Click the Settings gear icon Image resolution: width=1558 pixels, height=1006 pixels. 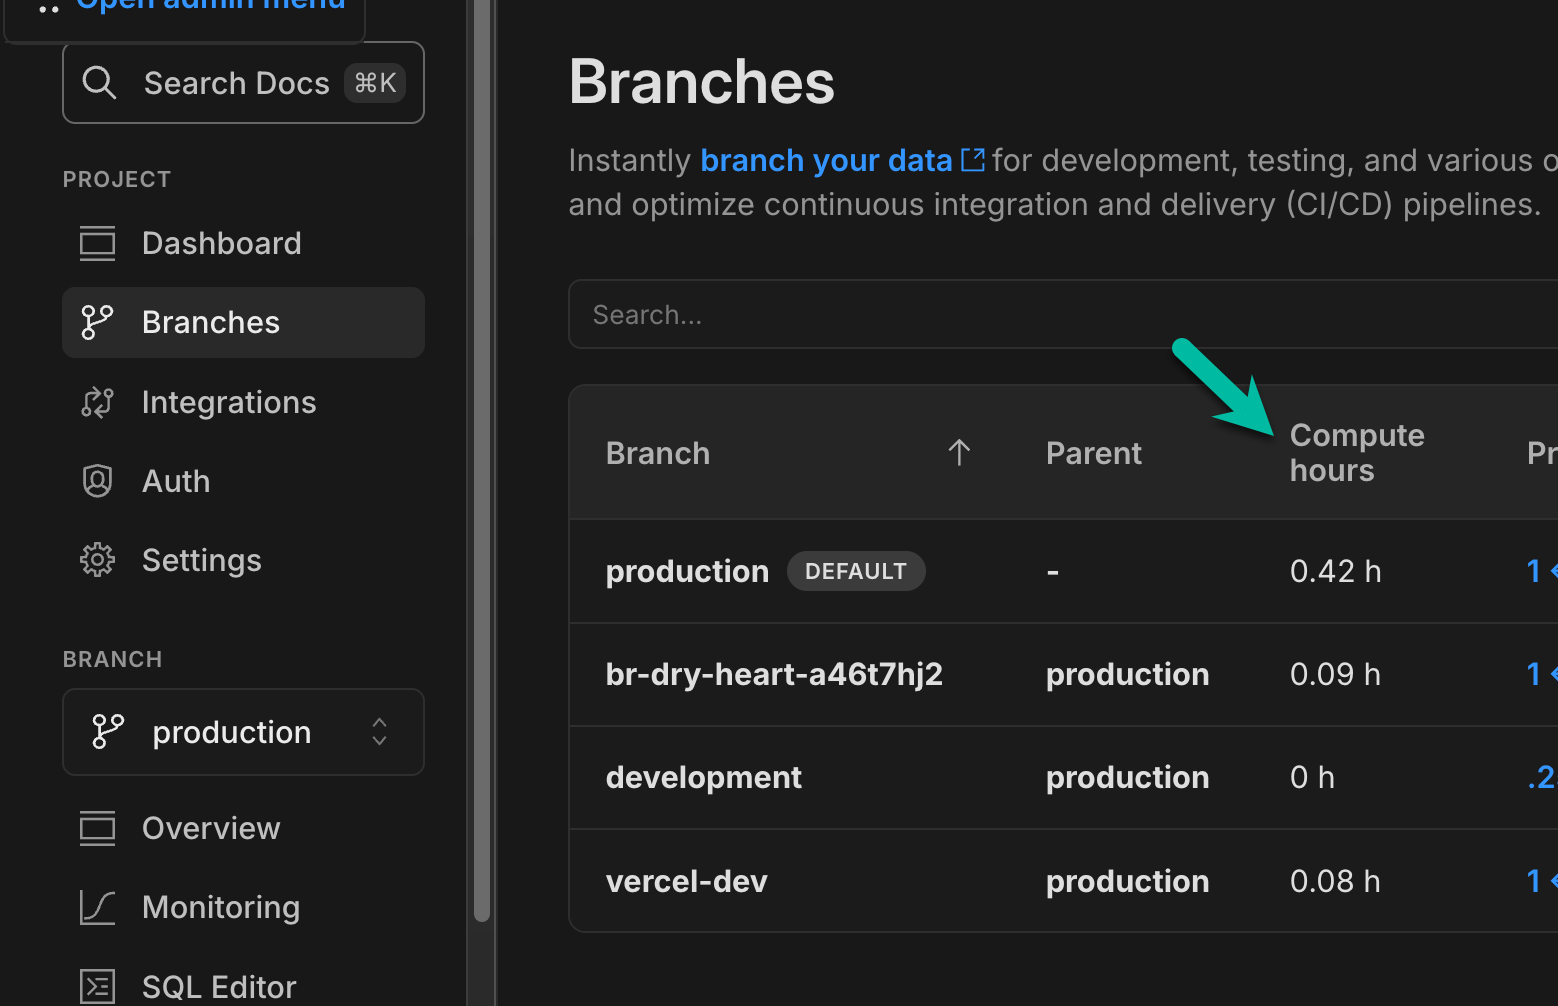tap(97, 560)
